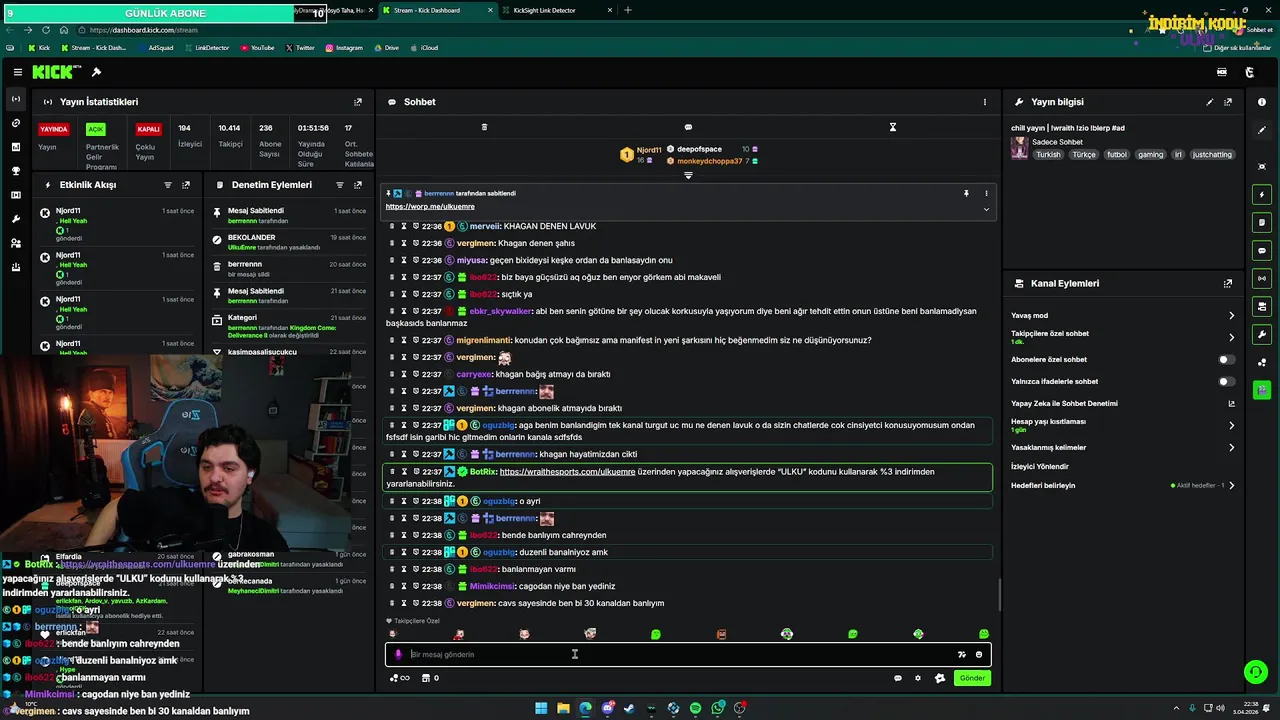1280x720 pixels.
Task: Open the video clips icon in sidebar
Action: (x=15, y=195)
